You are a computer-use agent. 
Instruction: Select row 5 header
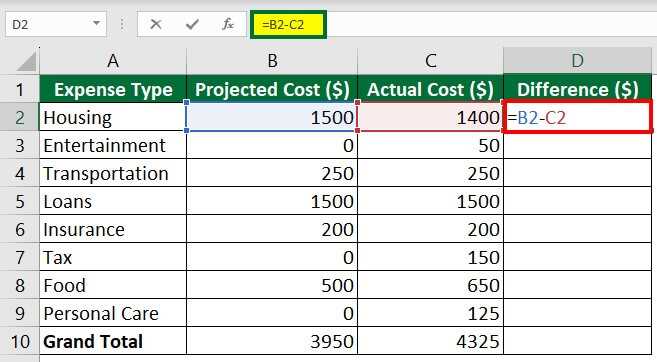(x=20, y=202)
